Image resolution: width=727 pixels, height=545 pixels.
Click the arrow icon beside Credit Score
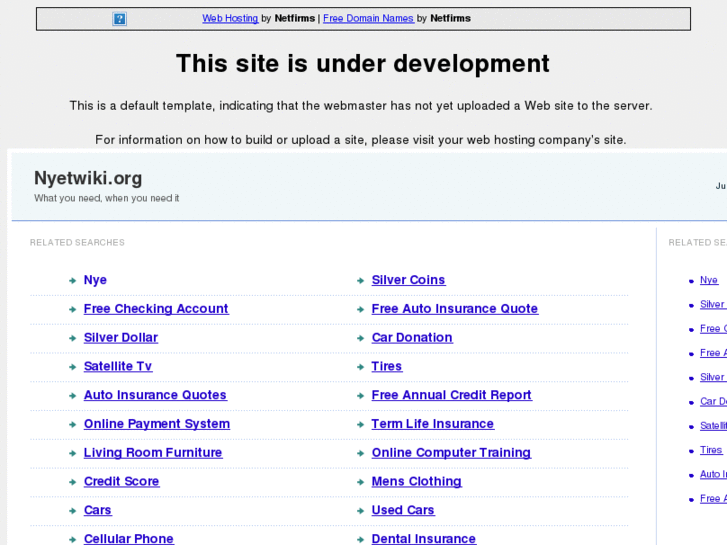(x=72, y=482)
